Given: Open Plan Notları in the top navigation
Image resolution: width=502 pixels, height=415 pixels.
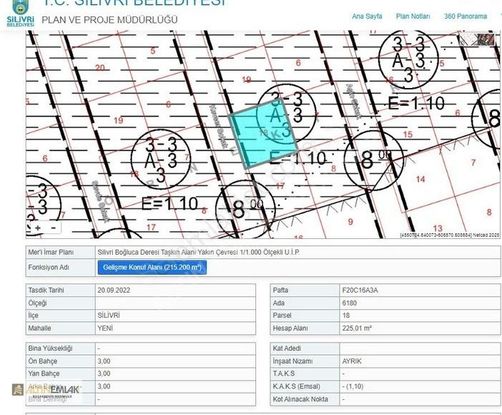Looking at the screenshot, I should point(413,16).
